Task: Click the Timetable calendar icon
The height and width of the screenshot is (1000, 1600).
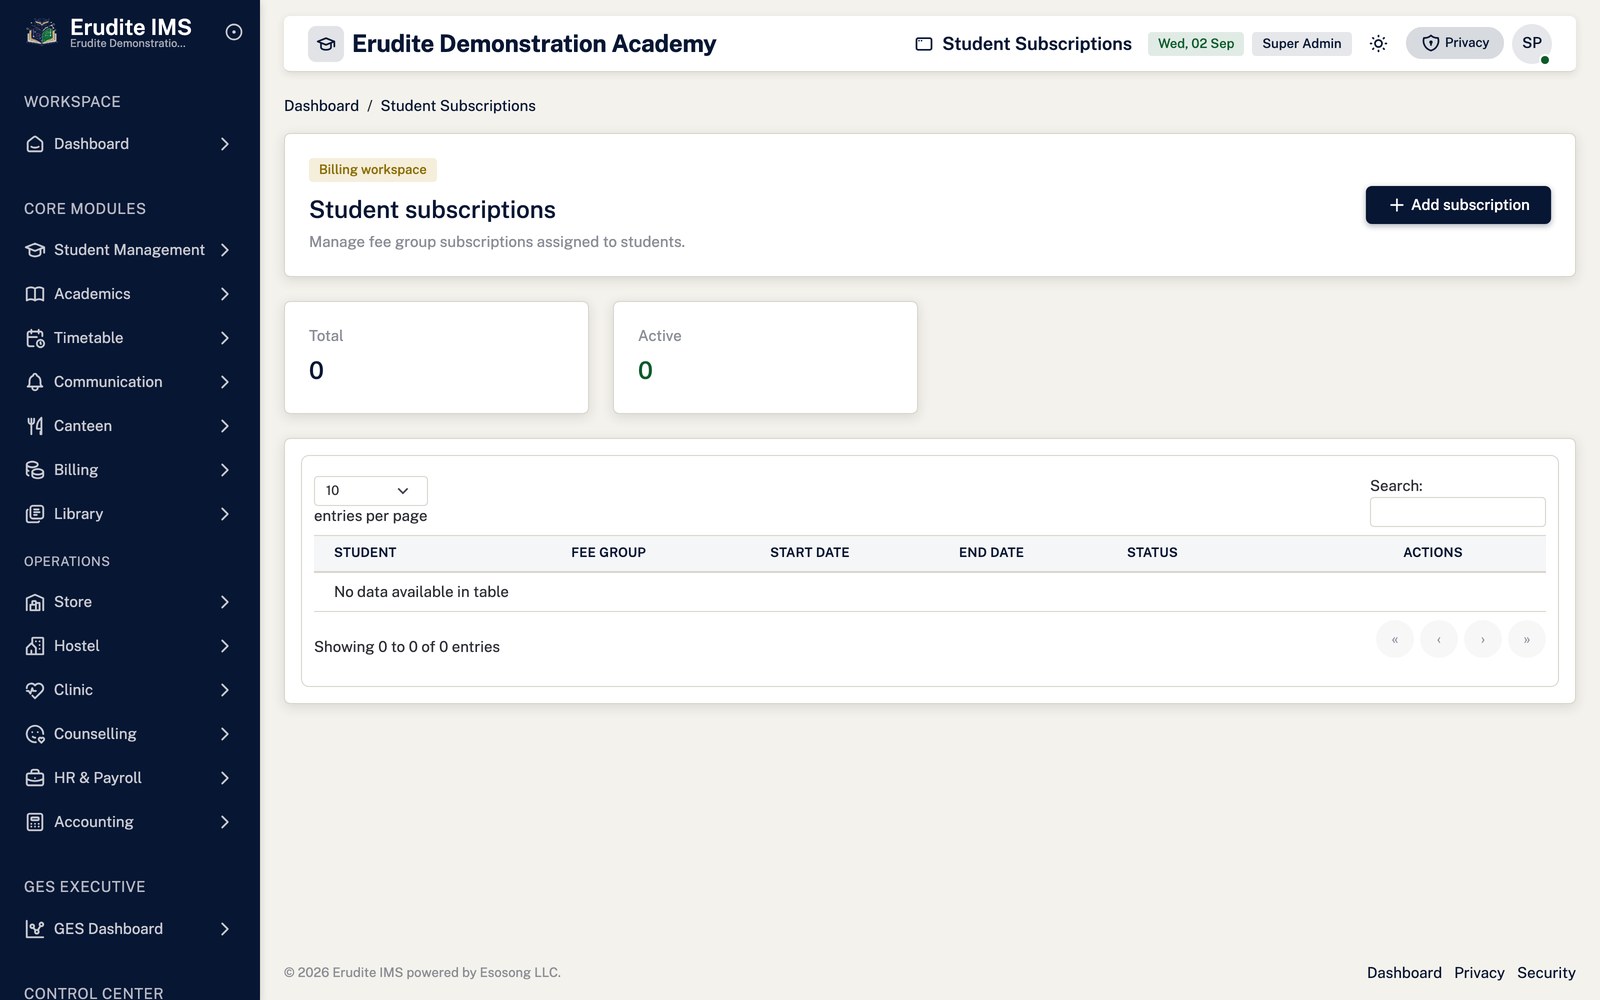Action: point(35,338)
